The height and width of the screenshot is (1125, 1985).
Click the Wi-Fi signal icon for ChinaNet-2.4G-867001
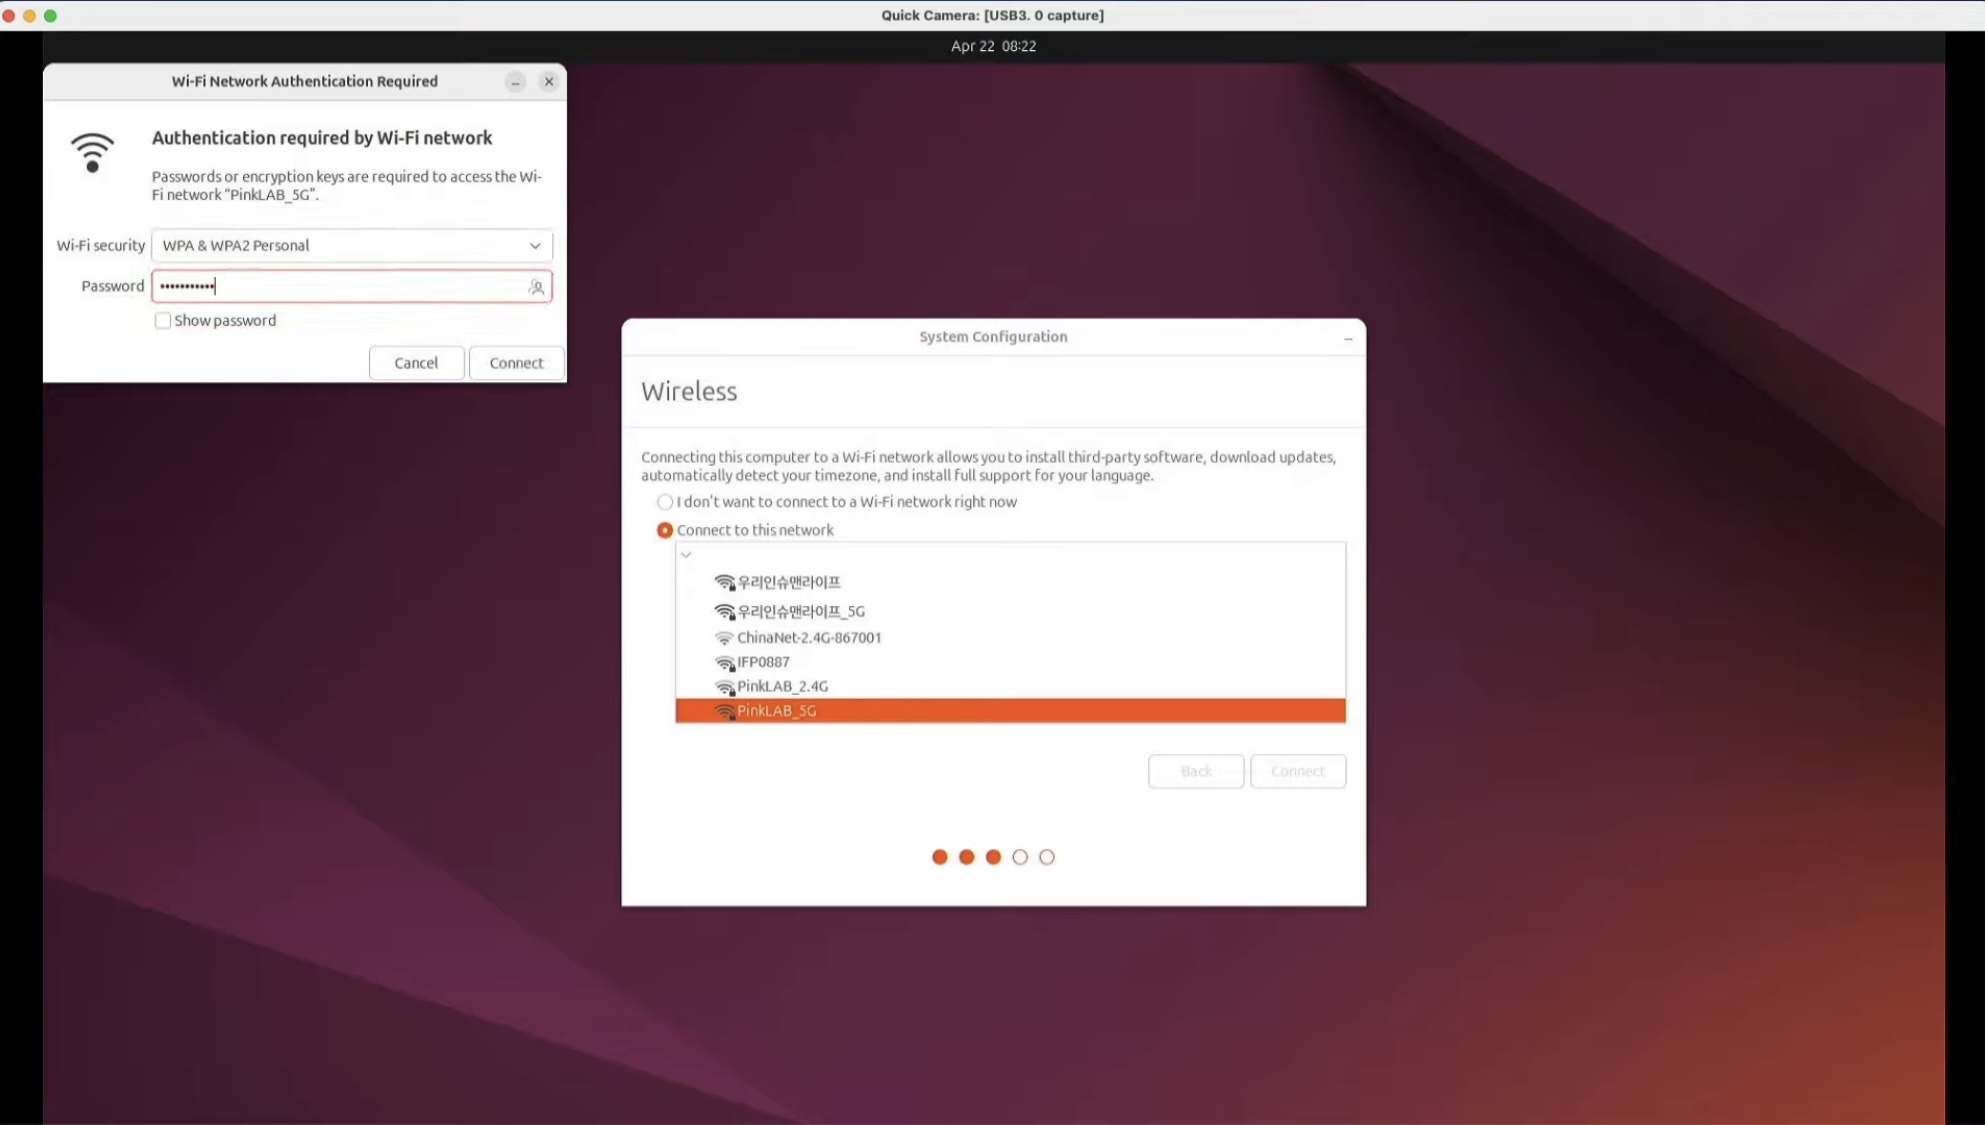(x=724, y=638)
